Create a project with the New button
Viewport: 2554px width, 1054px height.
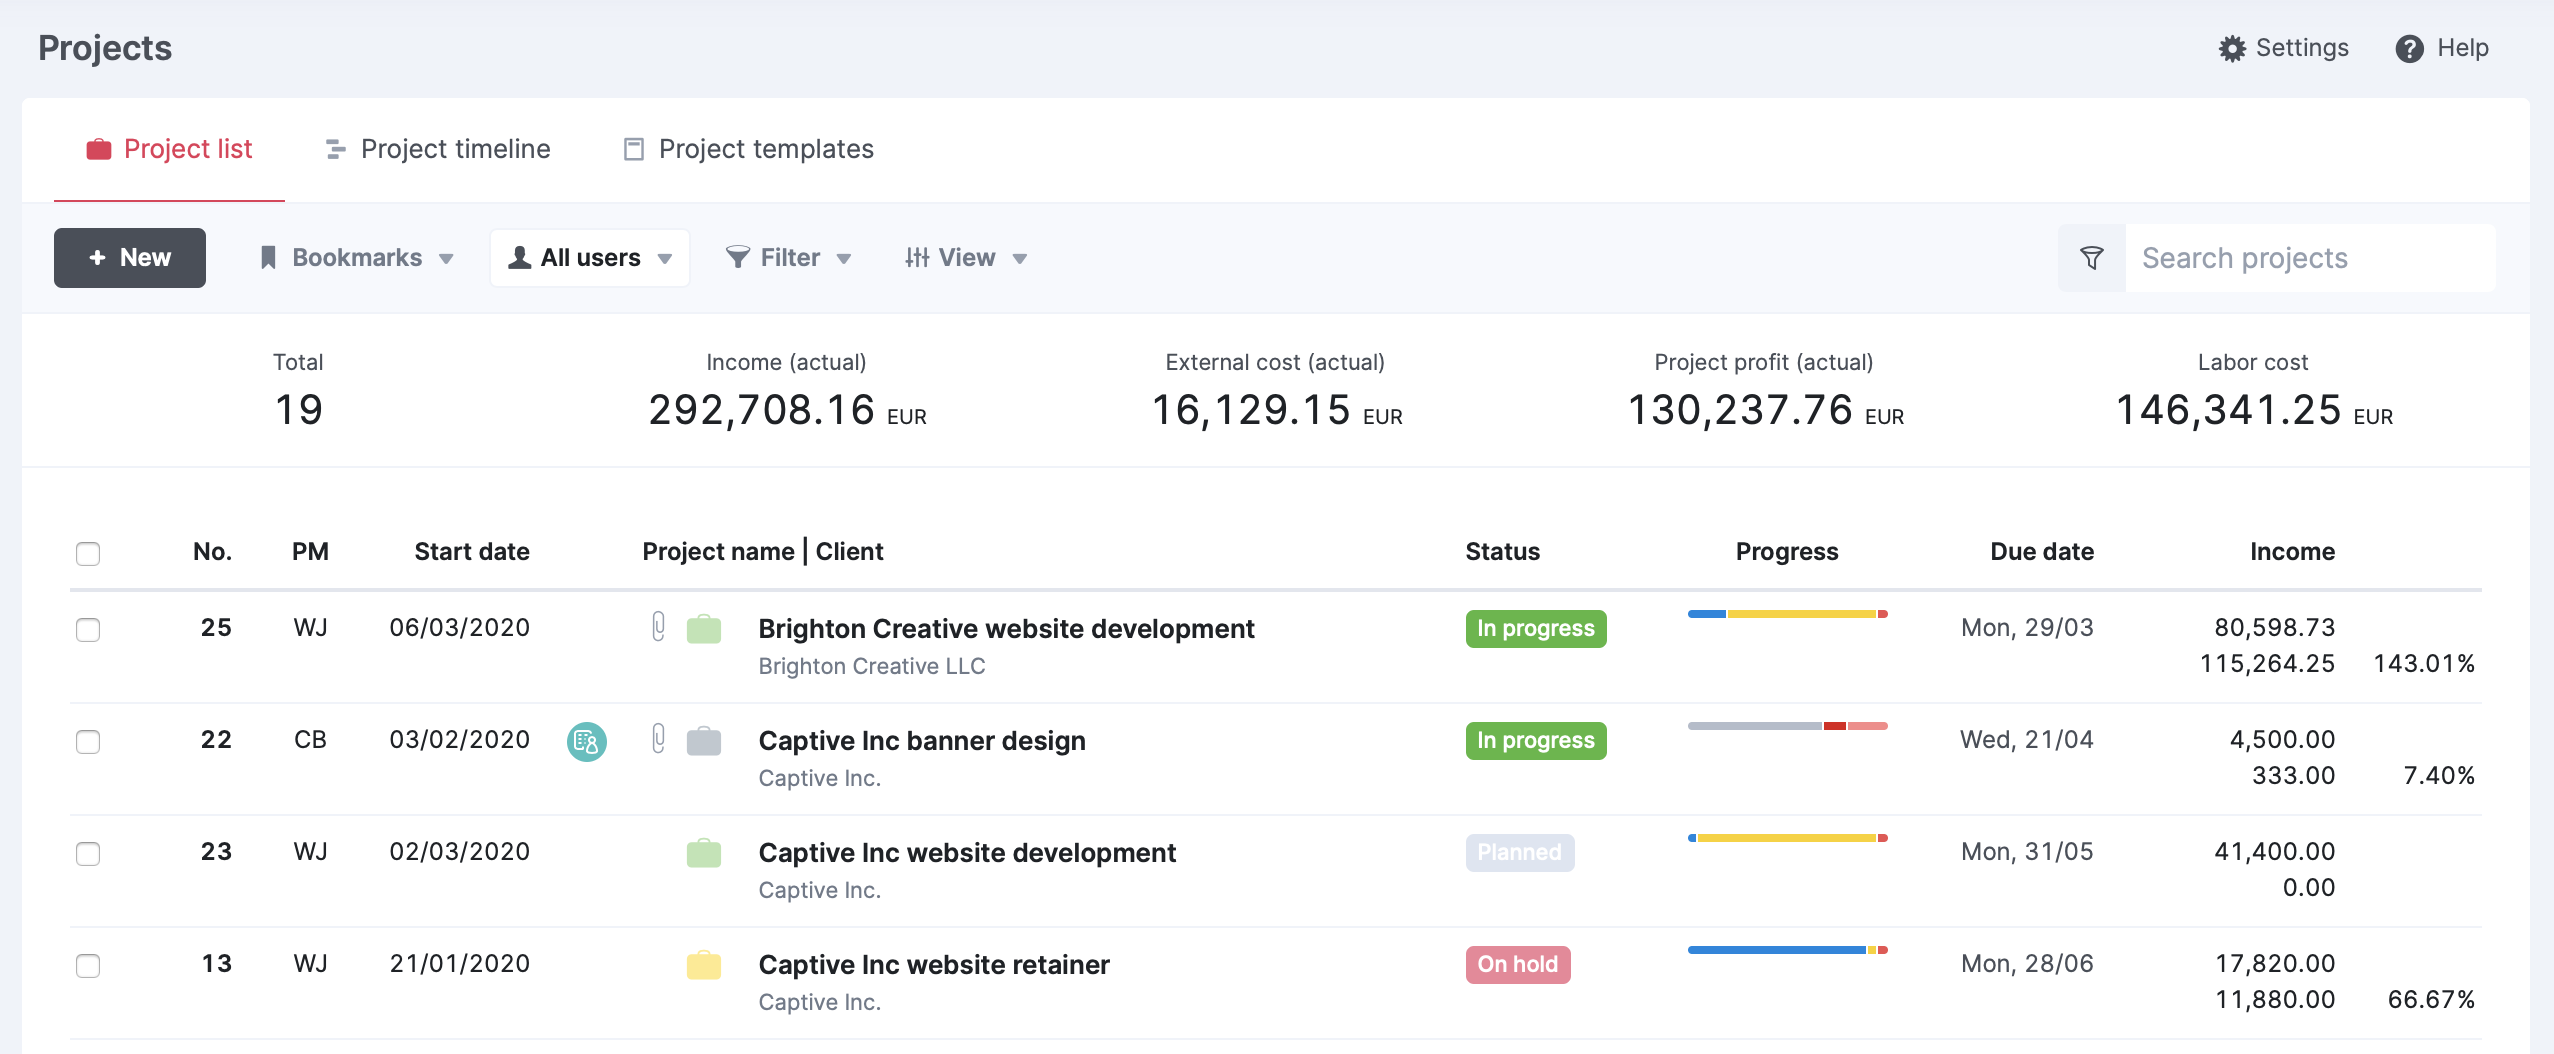click(x=130, y=258)
